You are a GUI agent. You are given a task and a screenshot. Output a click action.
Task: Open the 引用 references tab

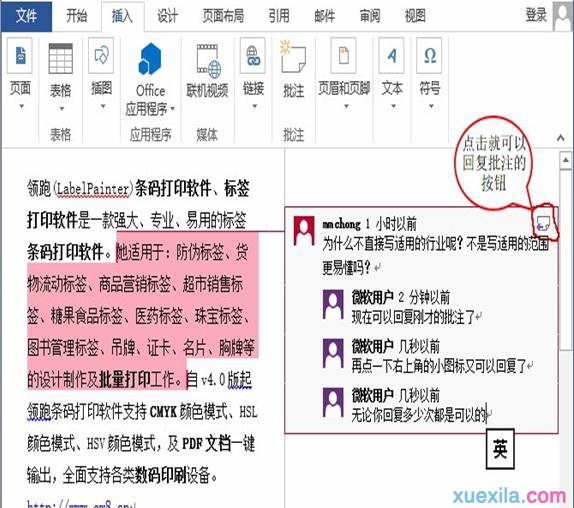(x=279, y=16)
